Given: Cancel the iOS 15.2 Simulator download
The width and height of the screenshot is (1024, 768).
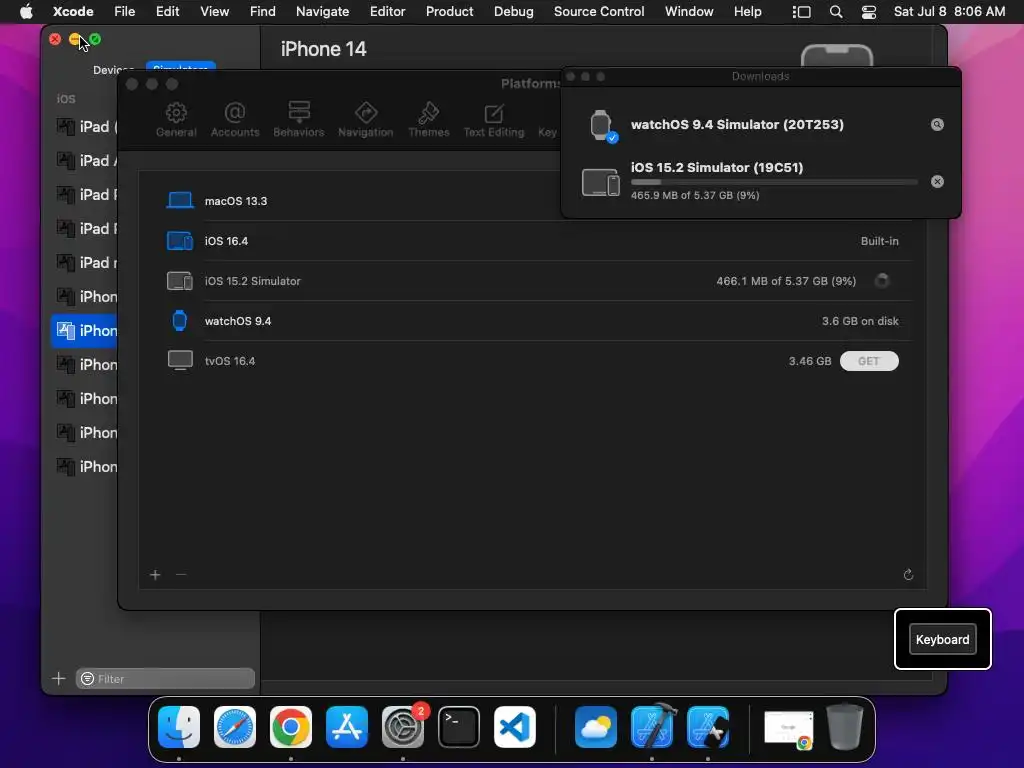Looking at the screenshot, I should (937, 182).
